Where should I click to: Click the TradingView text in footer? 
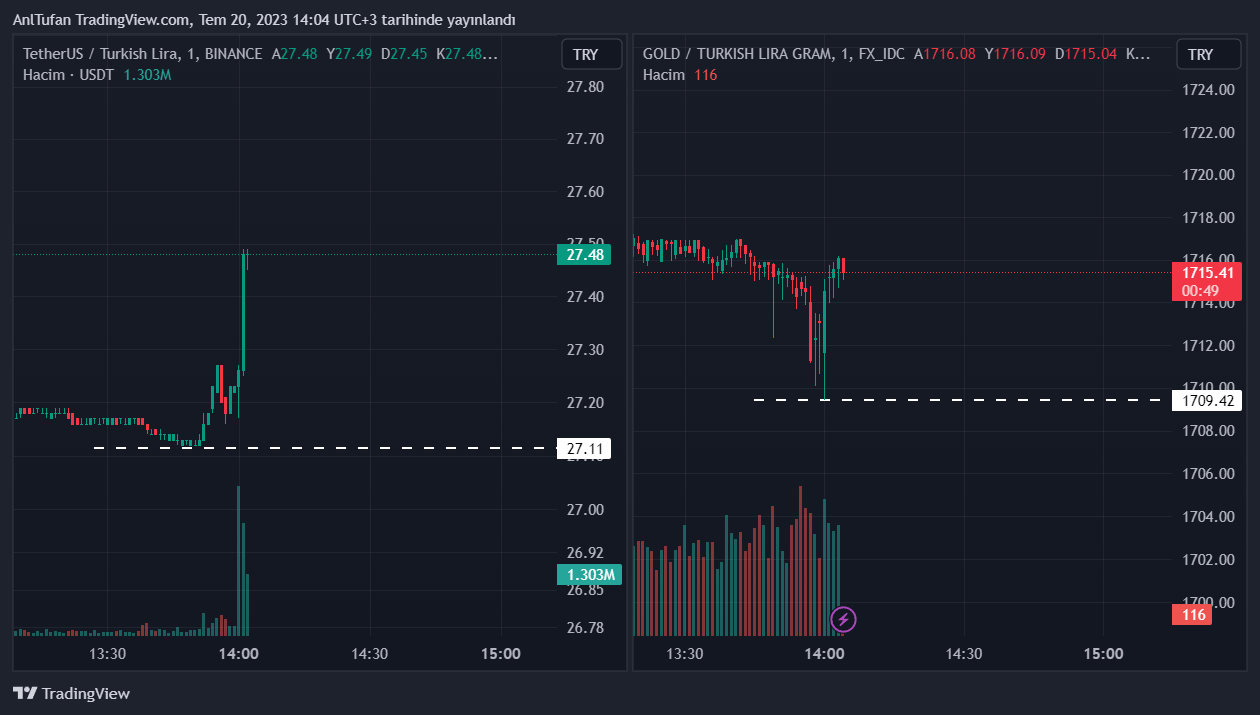point(86,693)
